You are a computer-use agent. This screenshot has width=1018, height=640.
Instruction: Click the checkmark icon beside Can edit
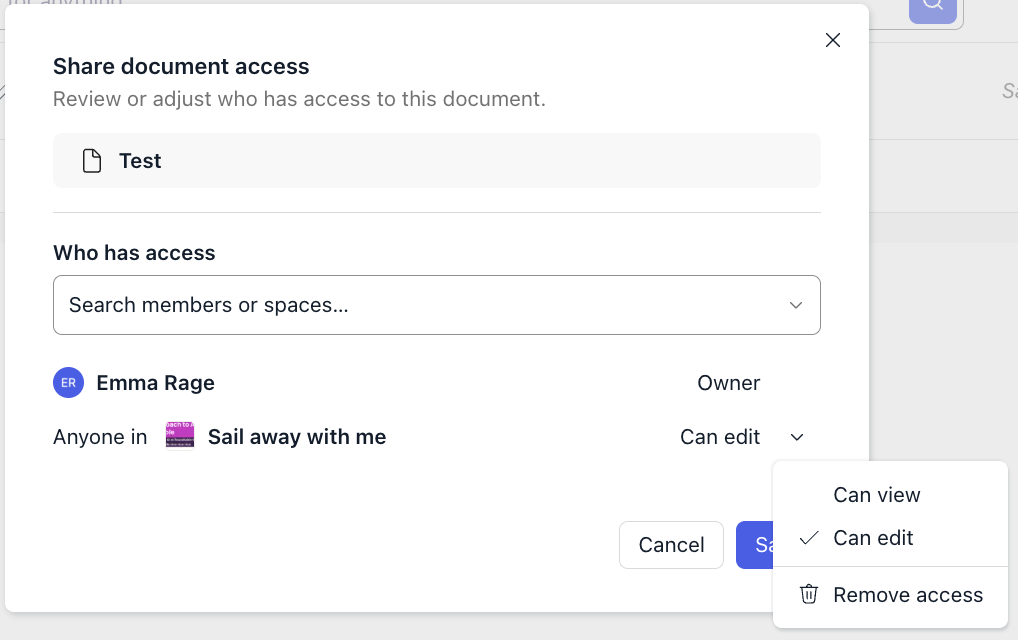coord(809,538)
